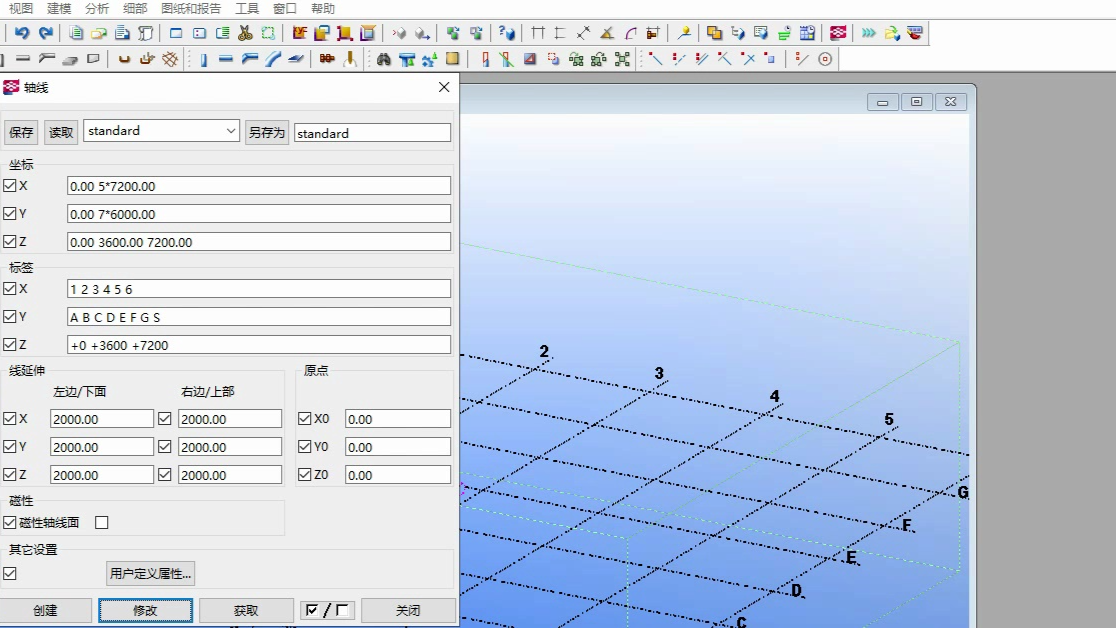Click the Undo arrow icon

[21, 33]
